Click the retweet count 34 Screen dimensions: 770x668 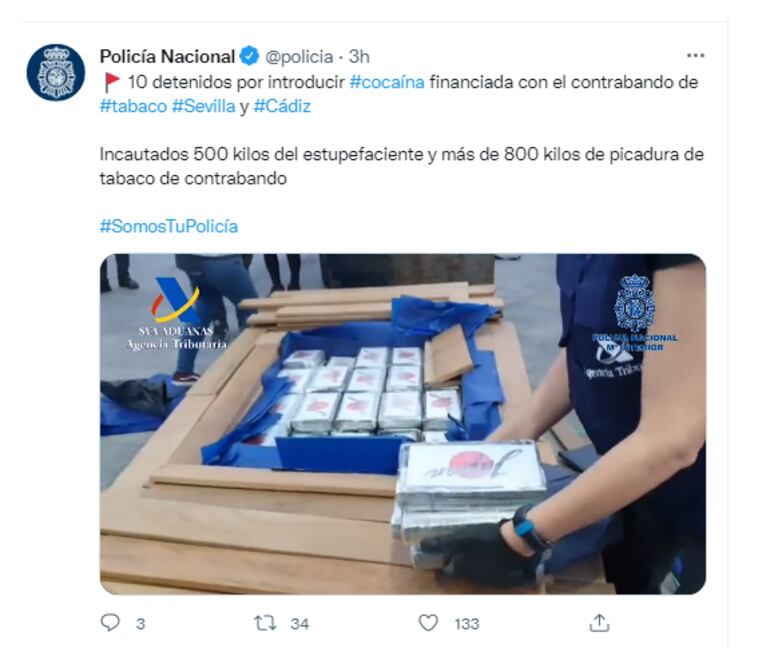[300, 624]
